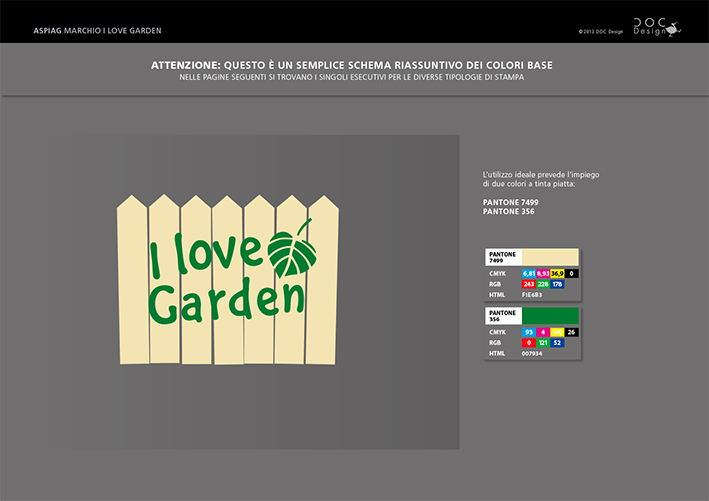
Task: Click the 'PANTONE 356' label in white box
Action: tap(502, 316)
